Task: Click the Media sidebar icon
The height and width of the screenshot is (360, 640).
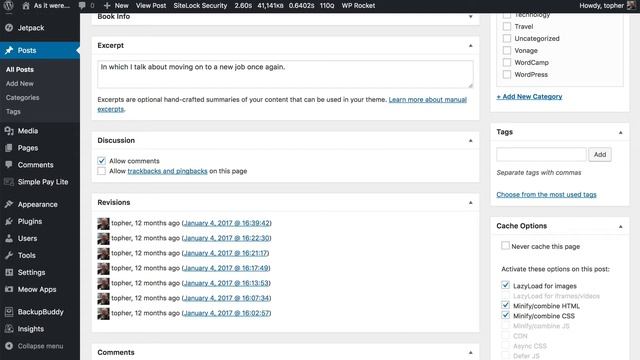Action: (x=9, y=131)
